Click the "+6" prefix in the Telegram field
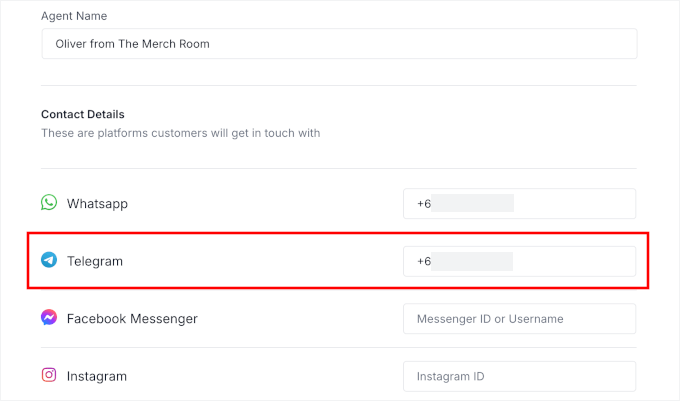The width and height of the screenshot is (680, 401). (x=424, y=261)
